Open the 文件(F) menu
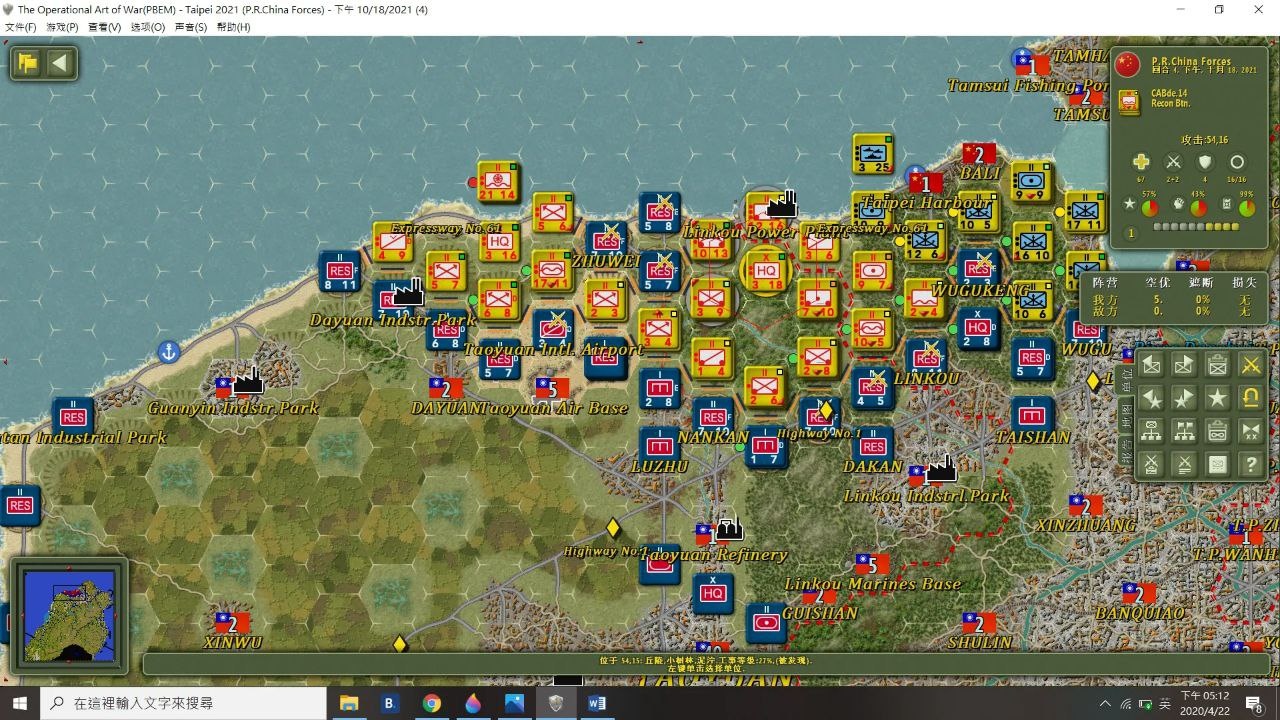The image size is (1280, 720). click(x=20, y=27)
